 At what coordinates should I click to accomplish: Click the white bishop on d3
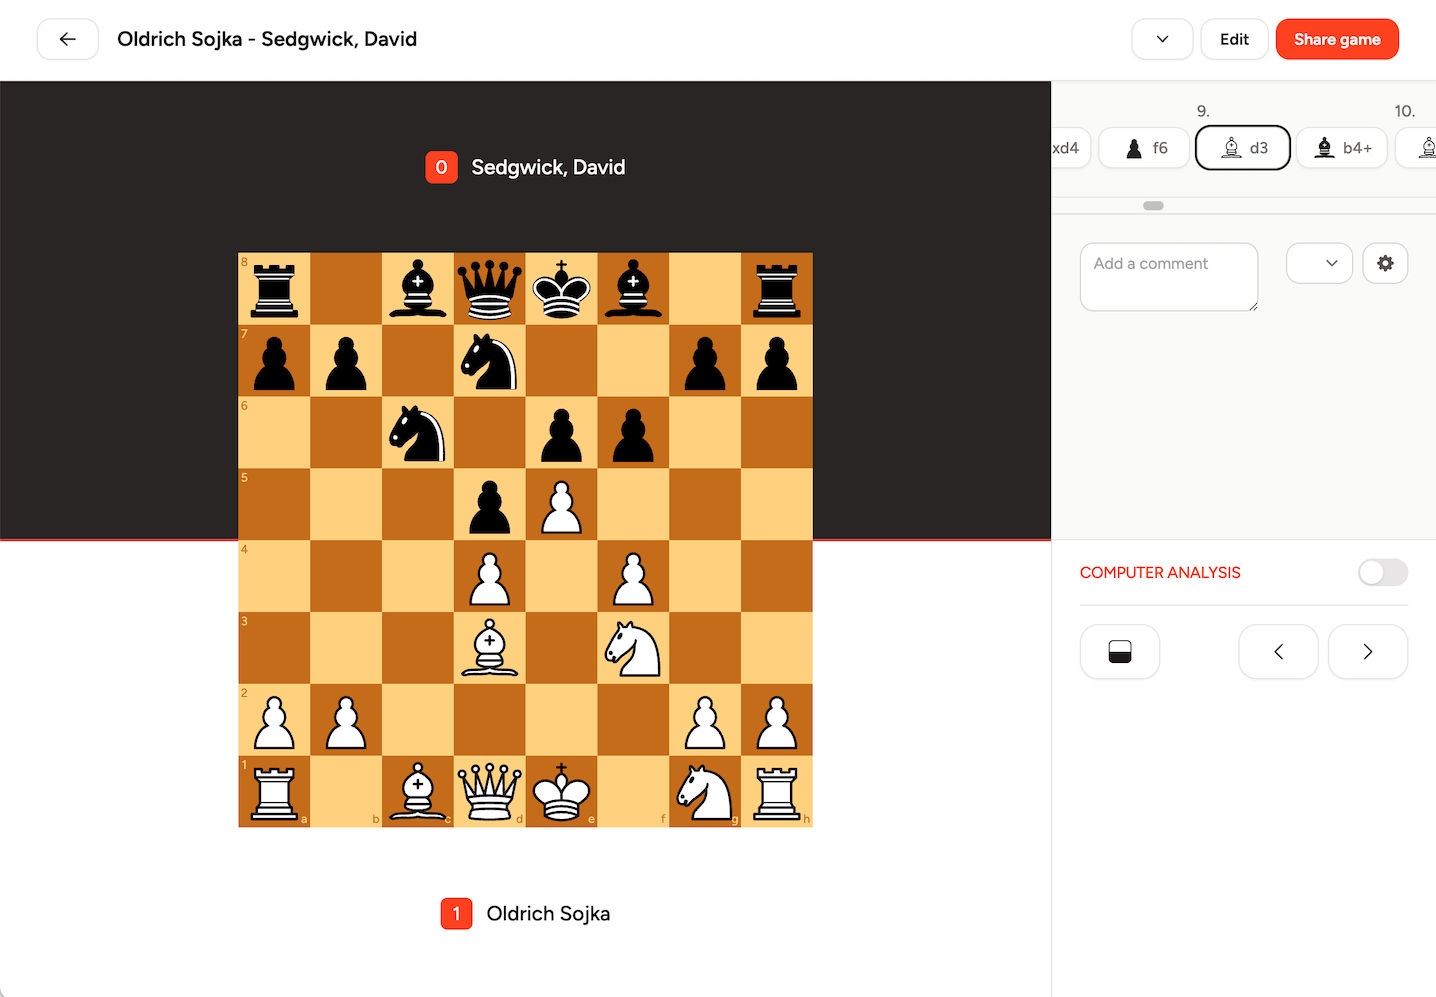point(490,648)
